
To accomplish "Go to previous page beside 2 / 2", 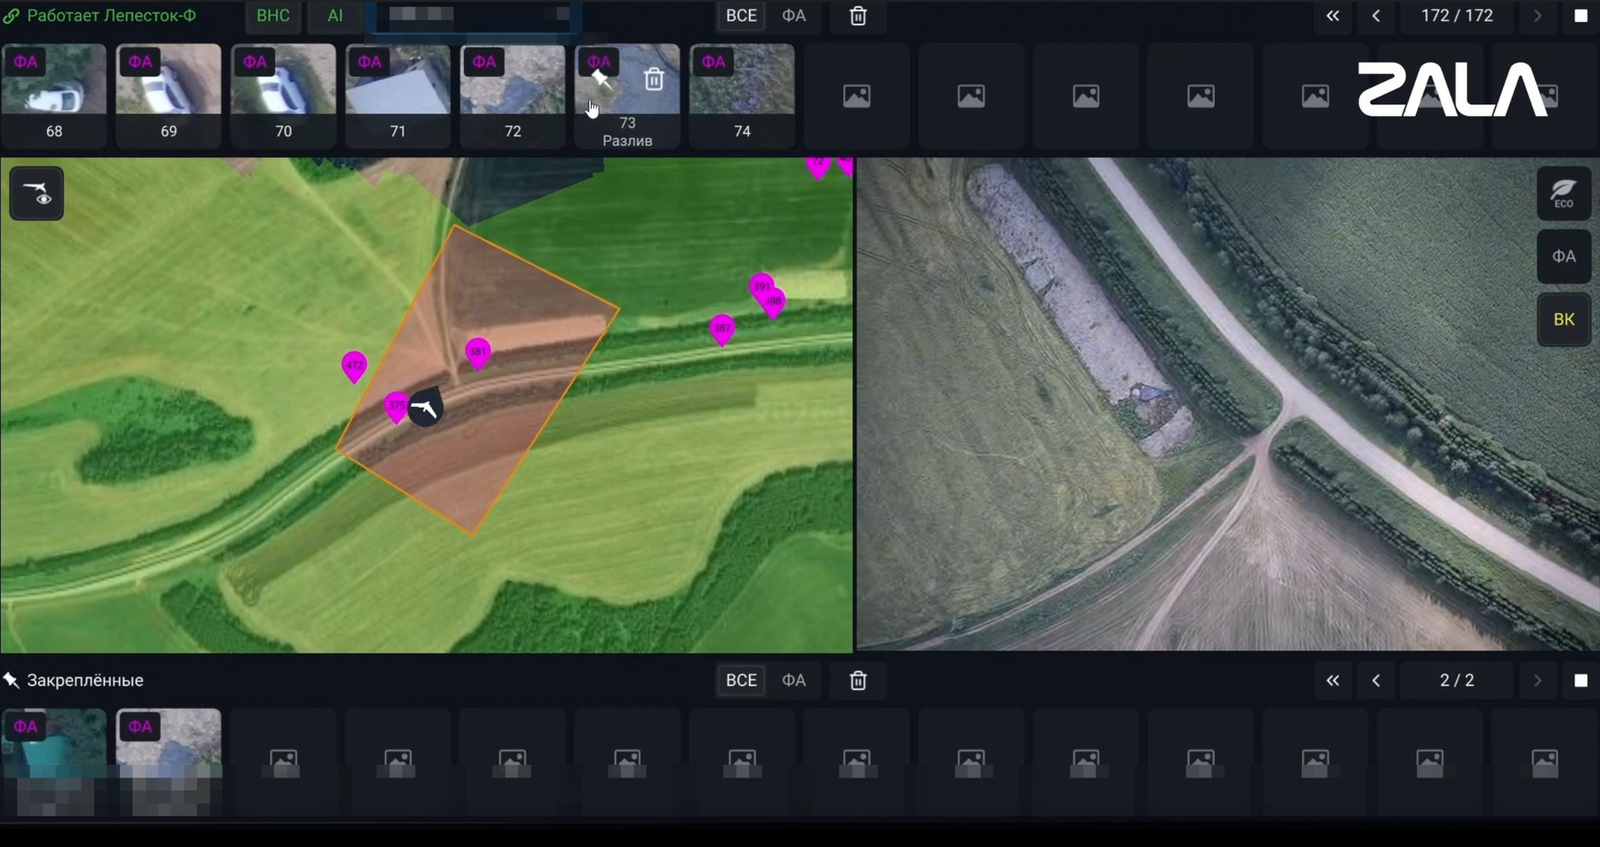I will [1376, 680].
